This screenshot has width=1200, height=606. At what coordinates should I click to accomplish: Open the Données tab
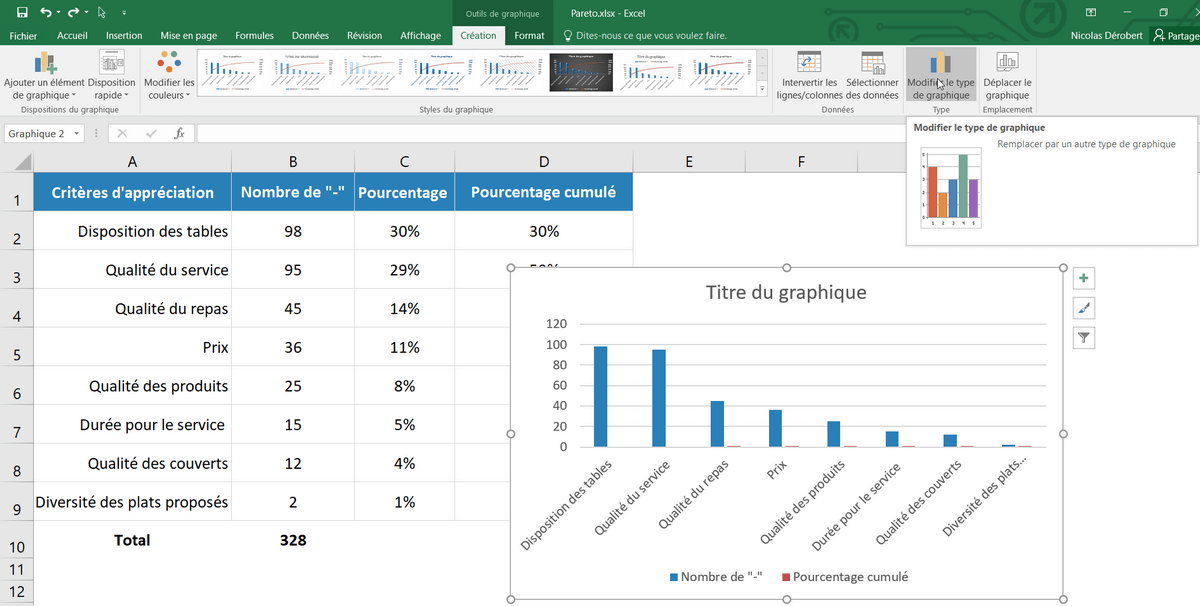[x=310, y=35]
